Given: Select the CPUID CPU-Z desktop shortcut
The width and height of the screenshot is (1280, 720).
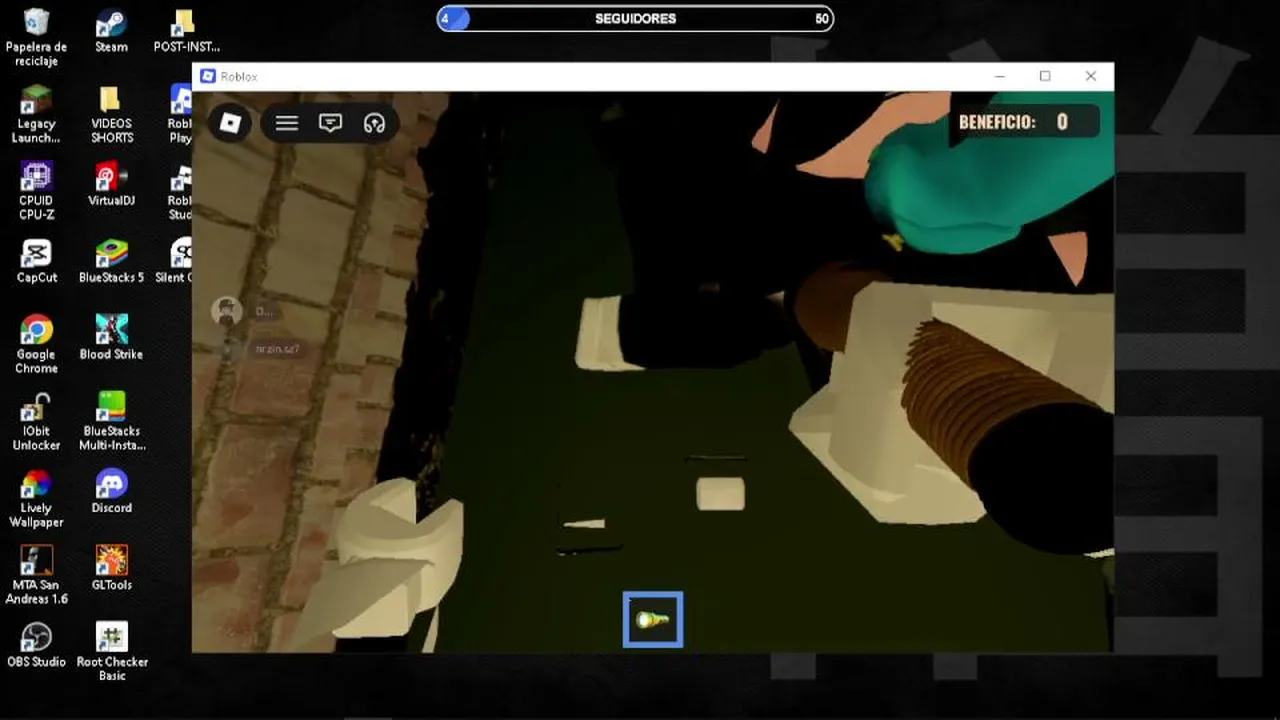Looking at the screenshot, I should [36, 192].
